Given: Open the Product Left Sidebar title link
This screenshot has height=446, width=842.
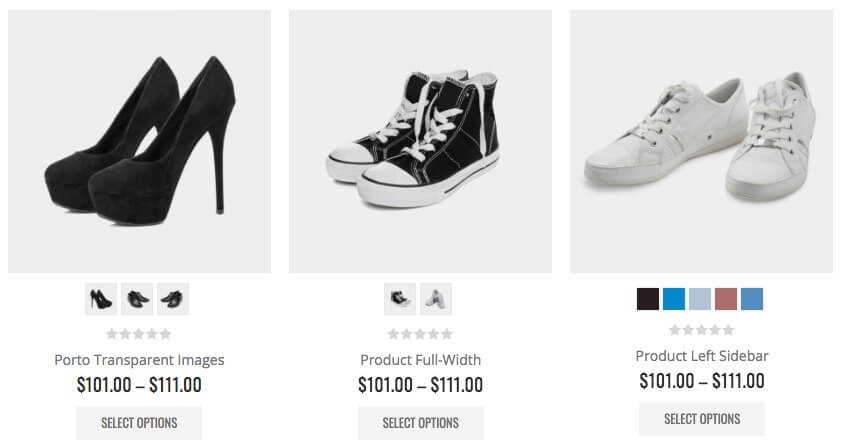Looking at the screenshot, I should coord(702,356).
